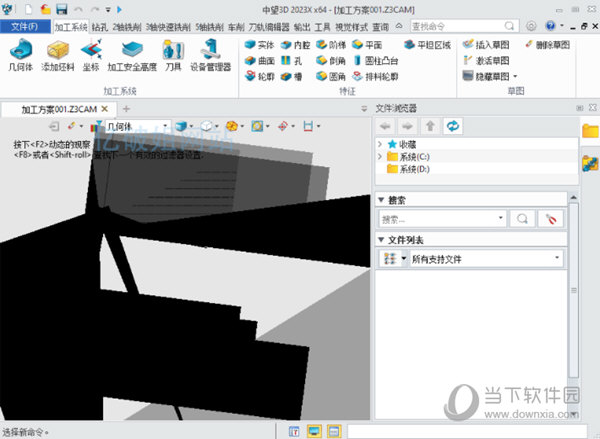Open the 坐标 coordinate tool
600x439 pixels.
point(91,55)
